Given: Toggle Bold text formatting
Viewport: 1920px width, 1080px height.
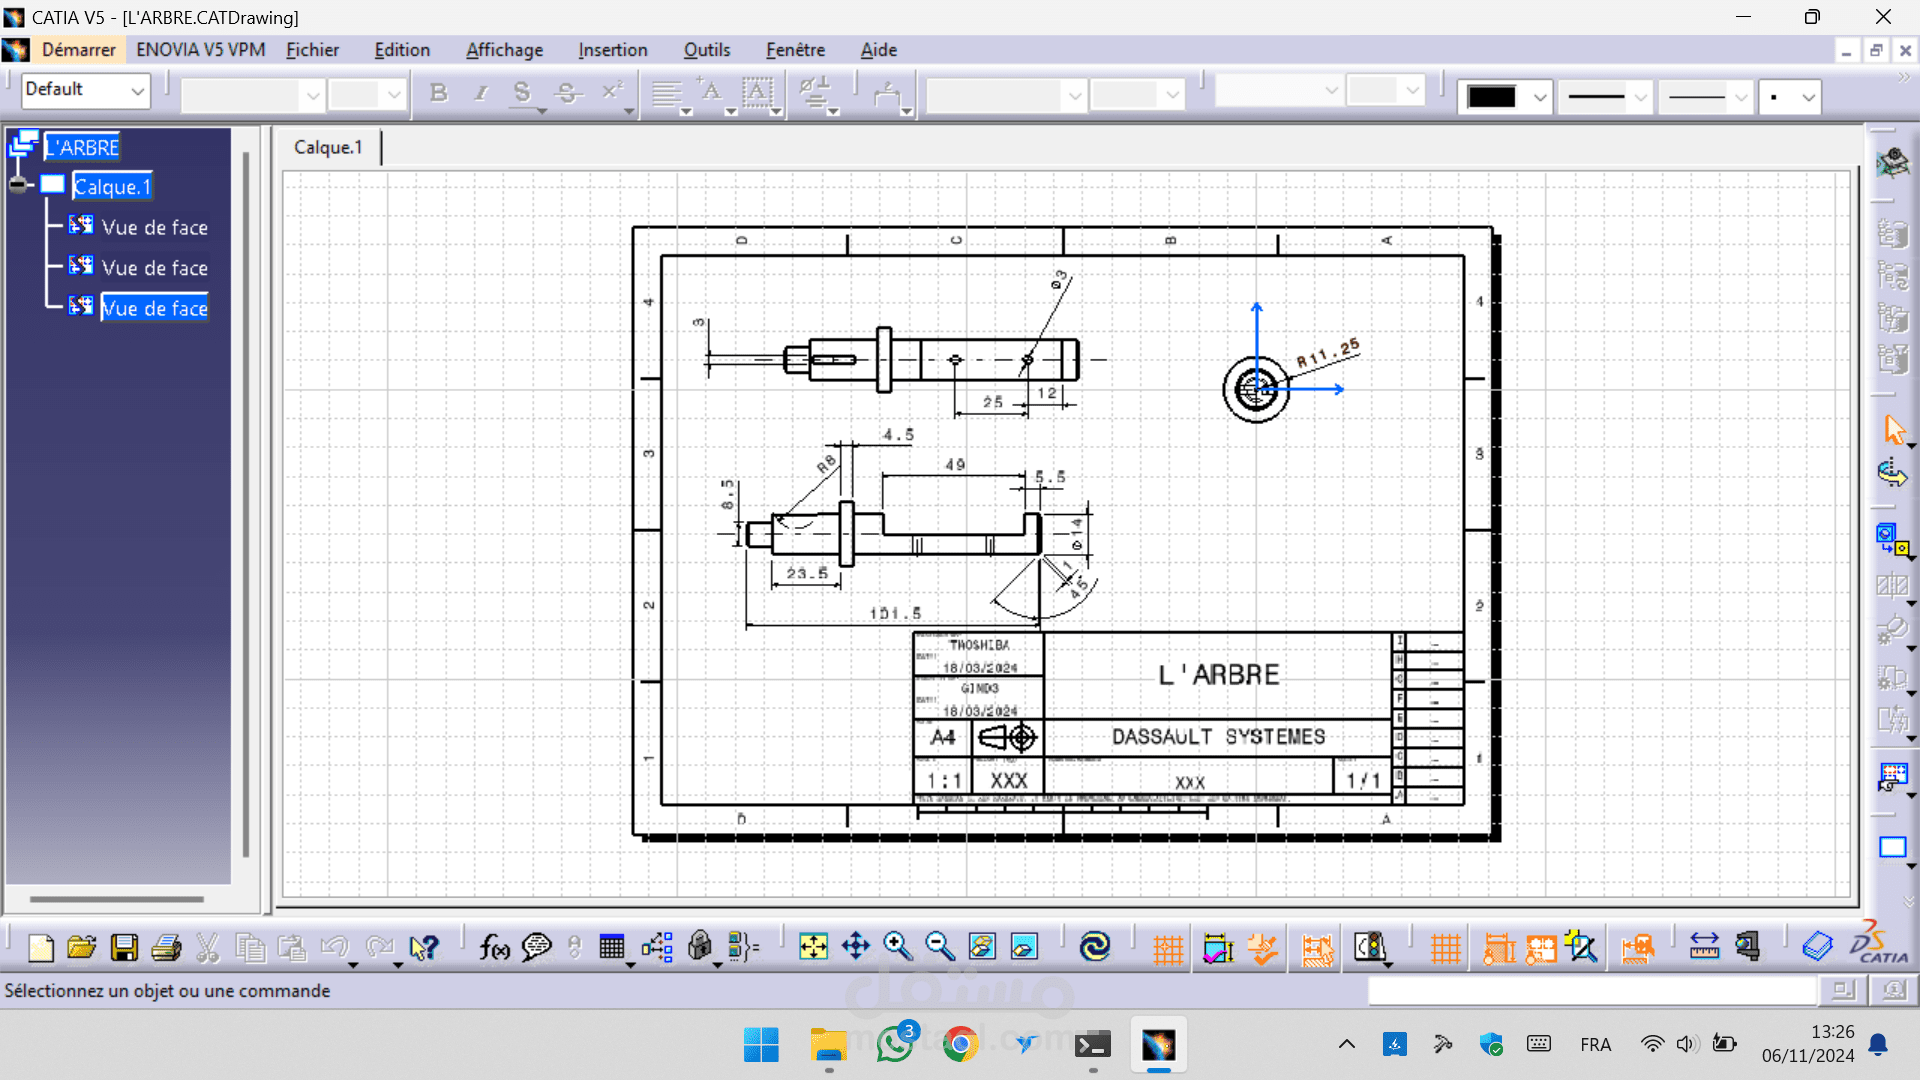Looking at the screenshot, I should click(438, 94).
